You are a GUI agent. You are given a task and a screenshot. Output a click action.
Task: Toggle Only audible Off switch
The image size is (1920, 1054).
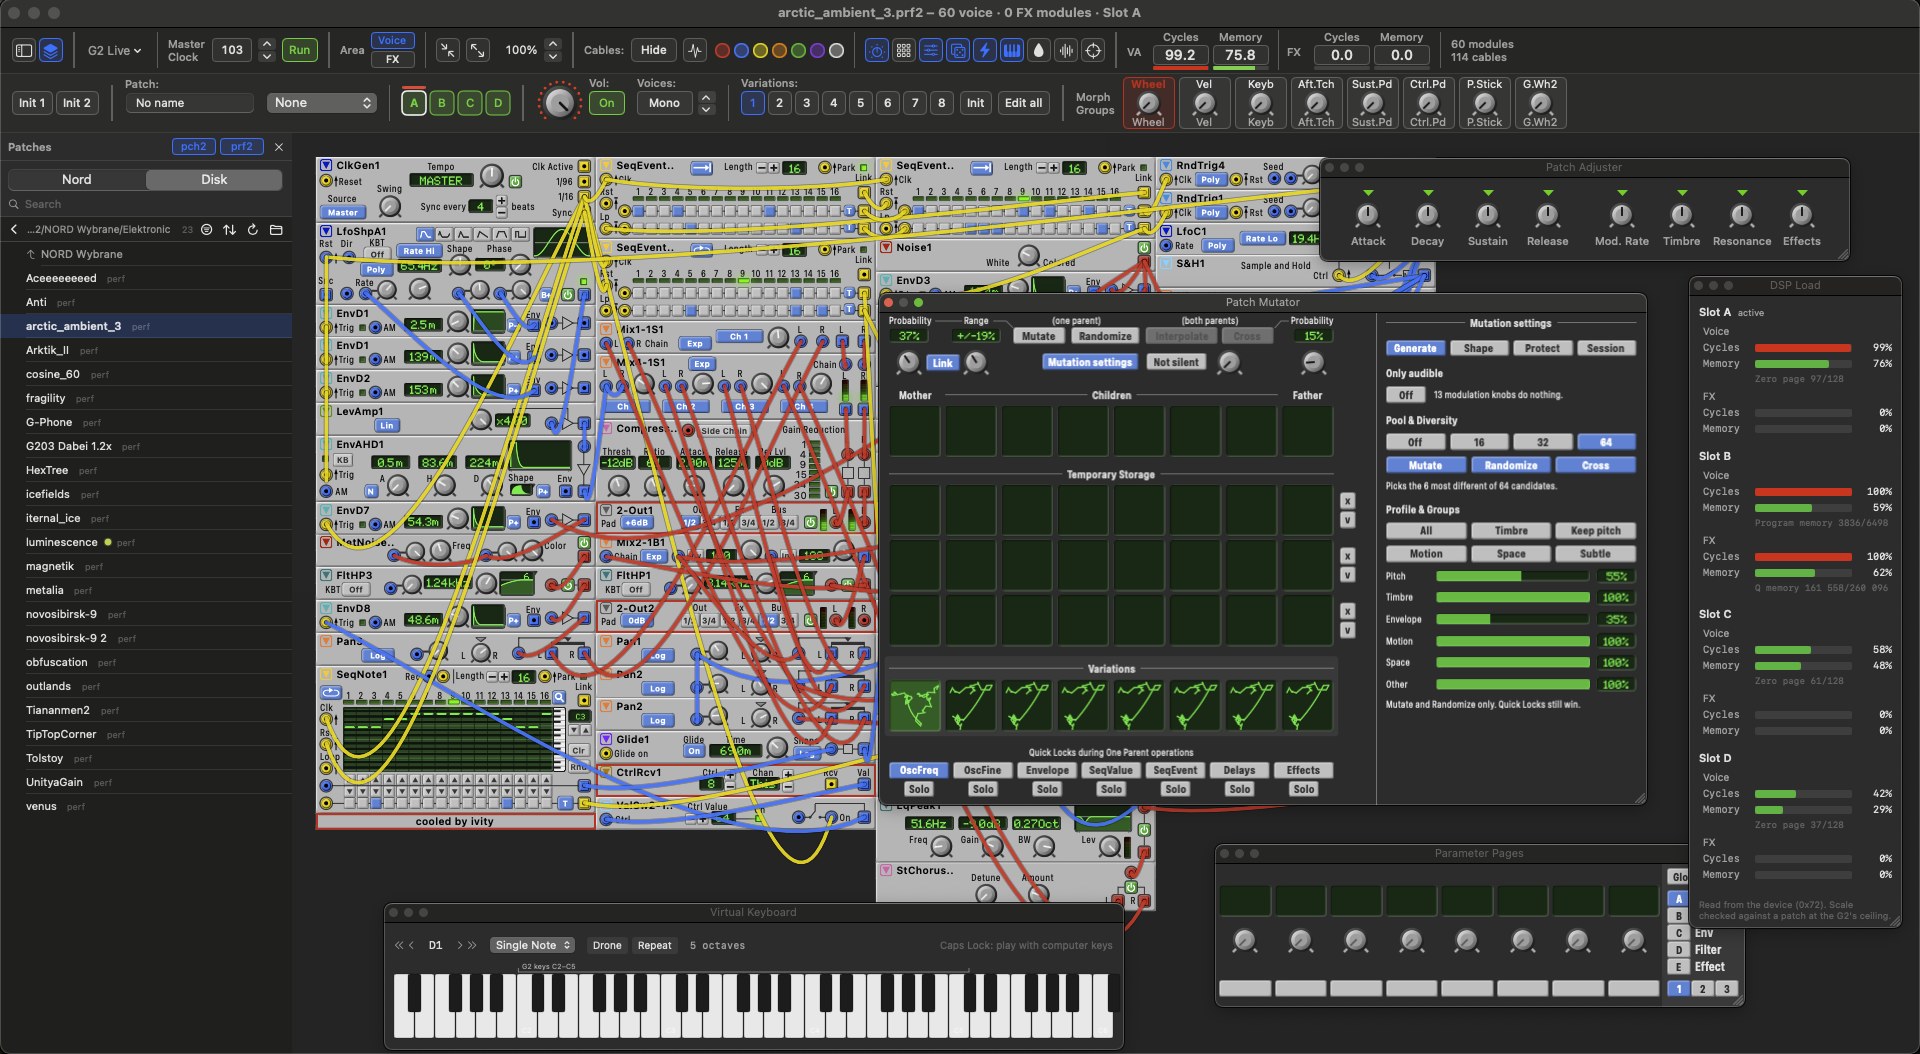(1406, 395)
